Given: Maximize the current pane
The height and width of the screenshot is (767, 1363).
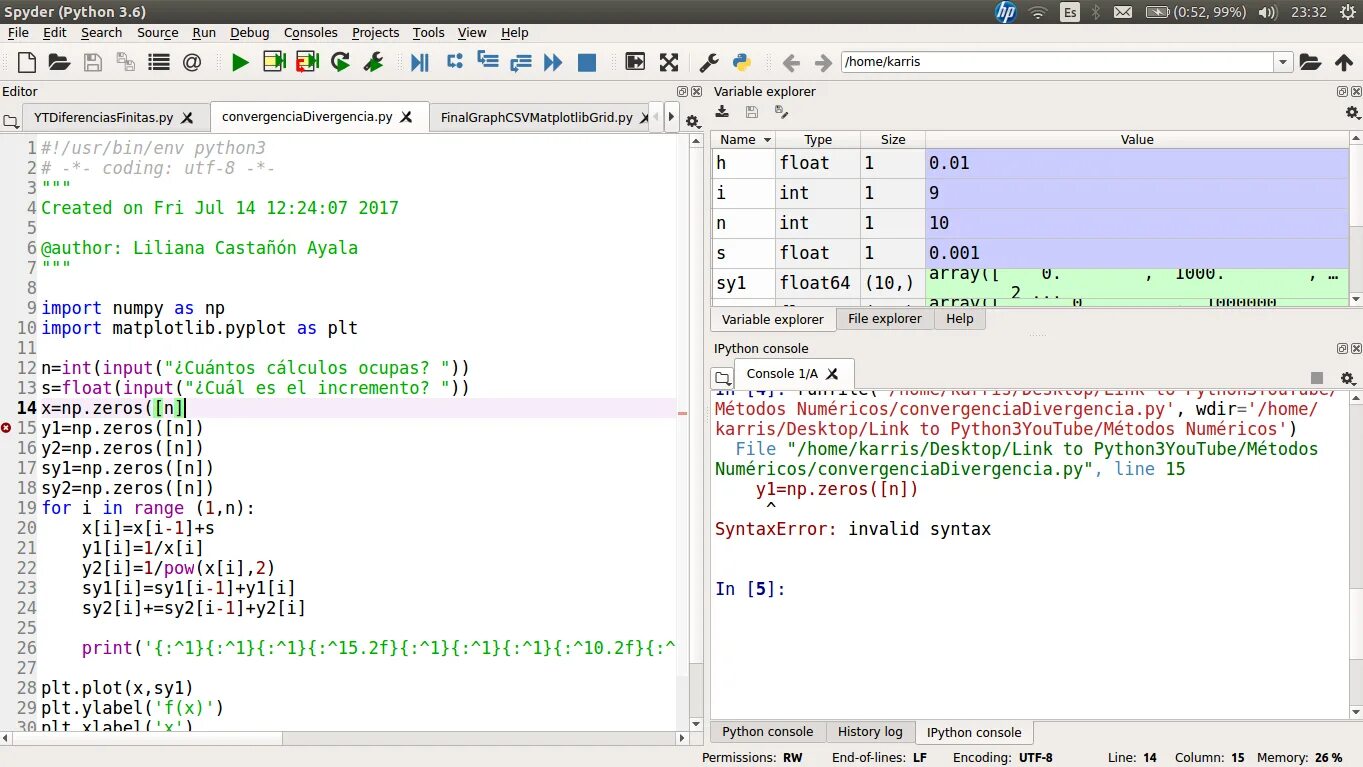Looking at the screenshot, I should [x=635, y=62].
